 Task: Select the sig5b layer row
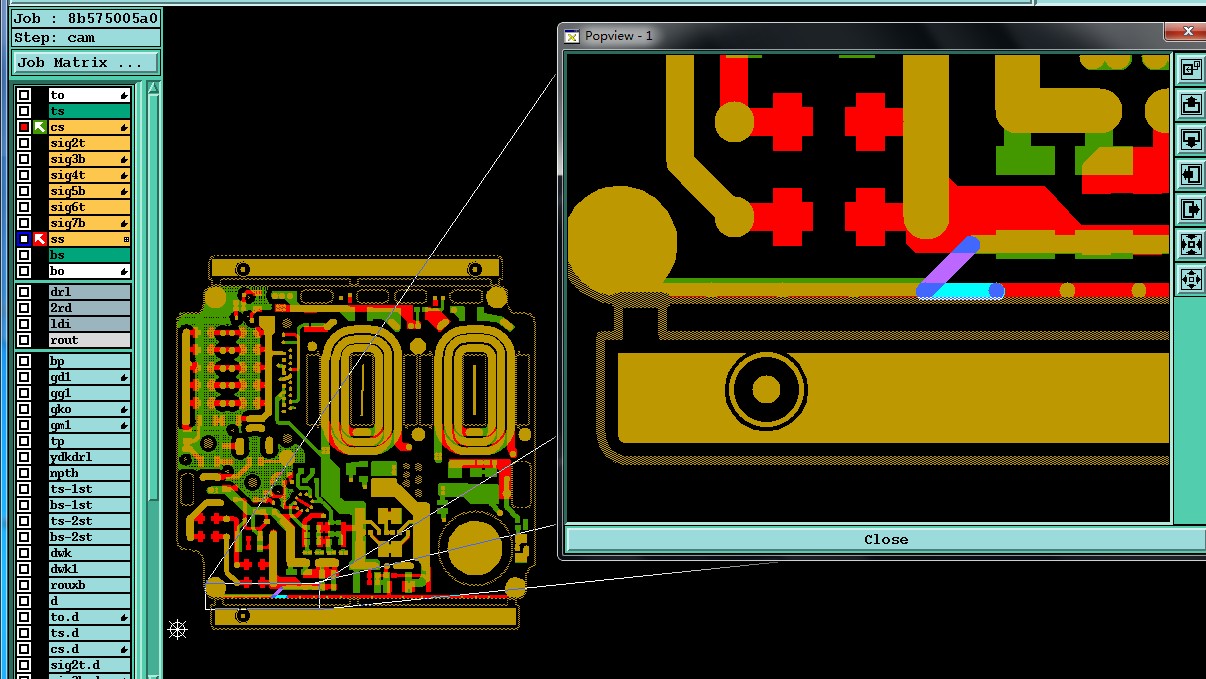pos(89,191)
